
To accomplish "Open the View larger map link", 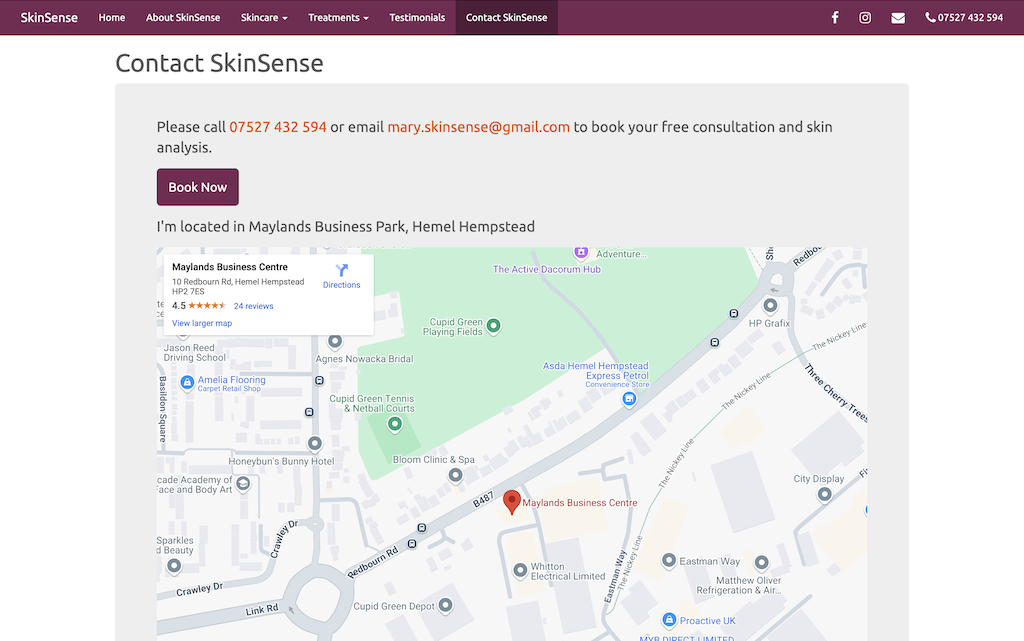I will (x=202, y=323).
